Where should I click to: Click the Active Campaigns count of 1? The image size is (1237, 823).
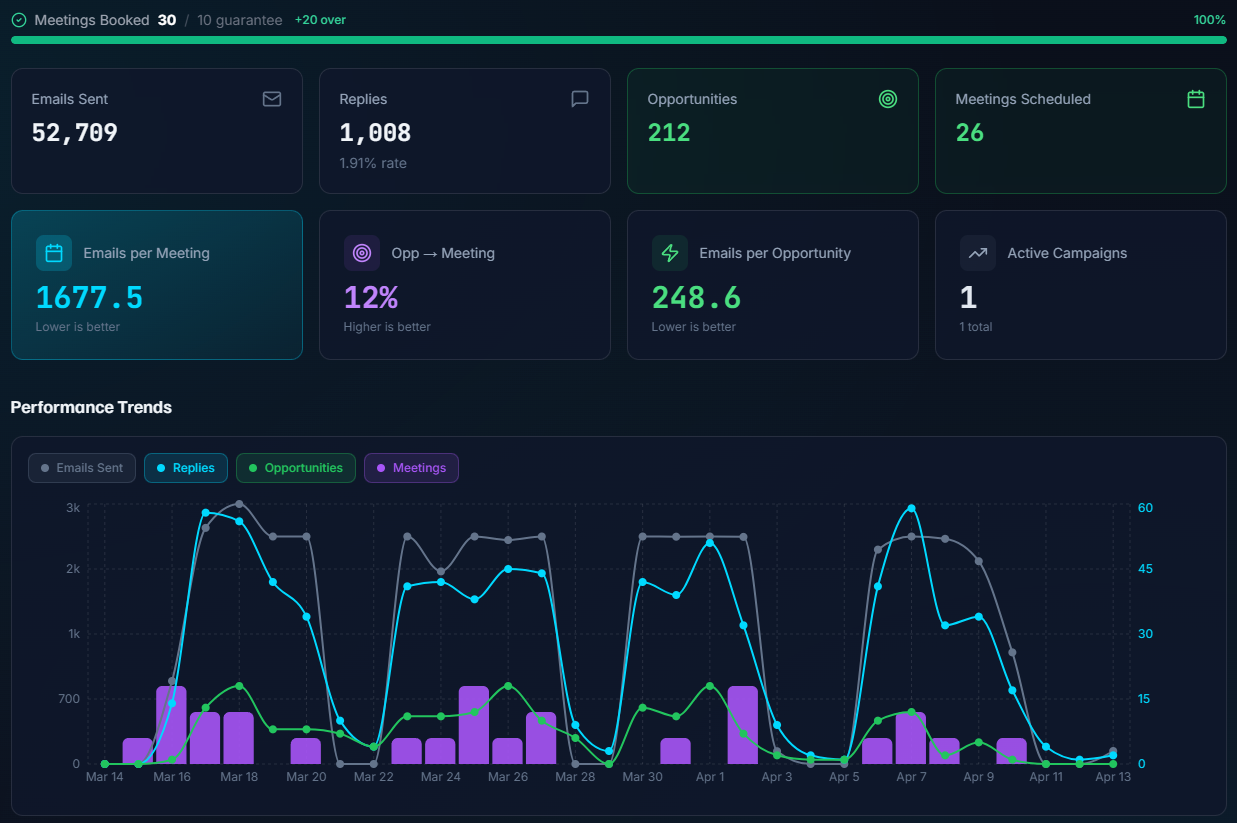968,297
